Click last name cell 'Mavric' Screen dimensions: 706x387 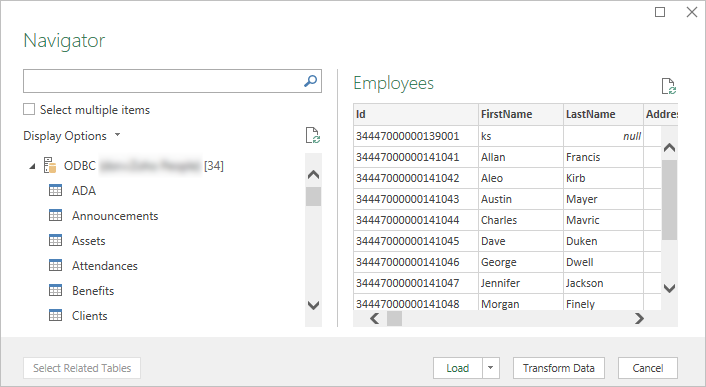coord(603,220)
